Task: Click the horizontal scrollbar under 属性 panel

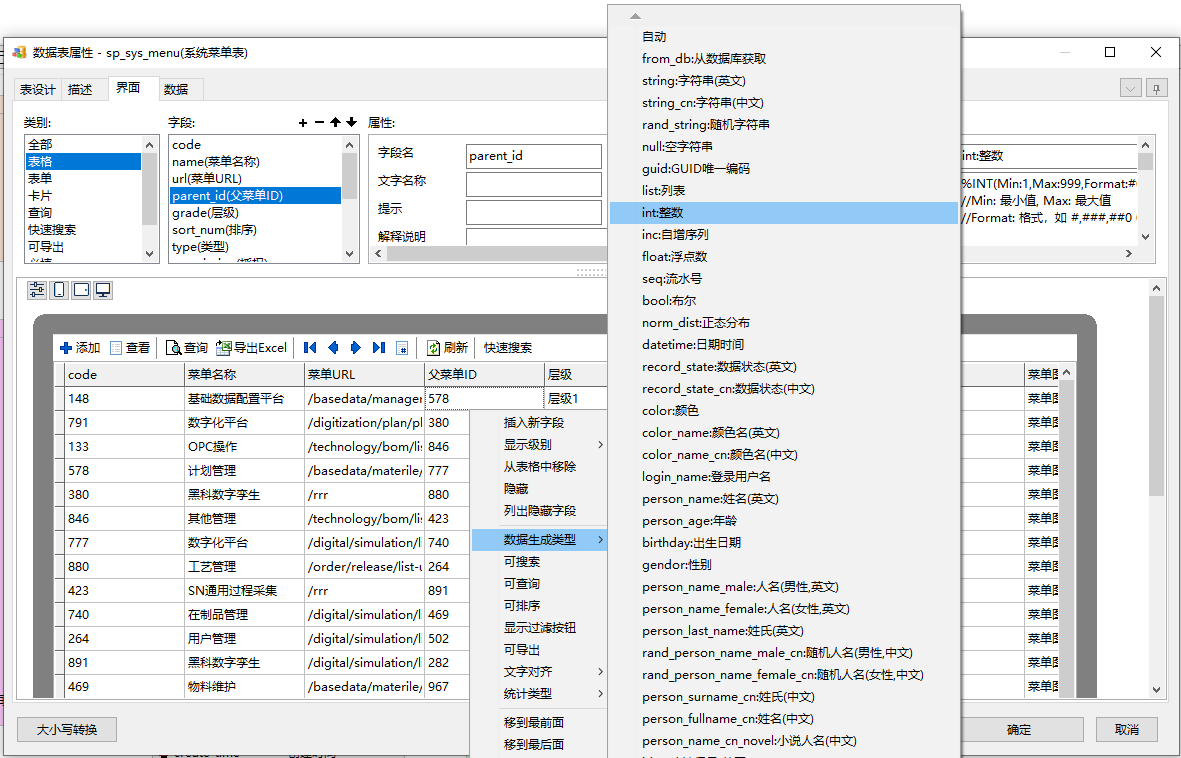Action: (497, 254)
